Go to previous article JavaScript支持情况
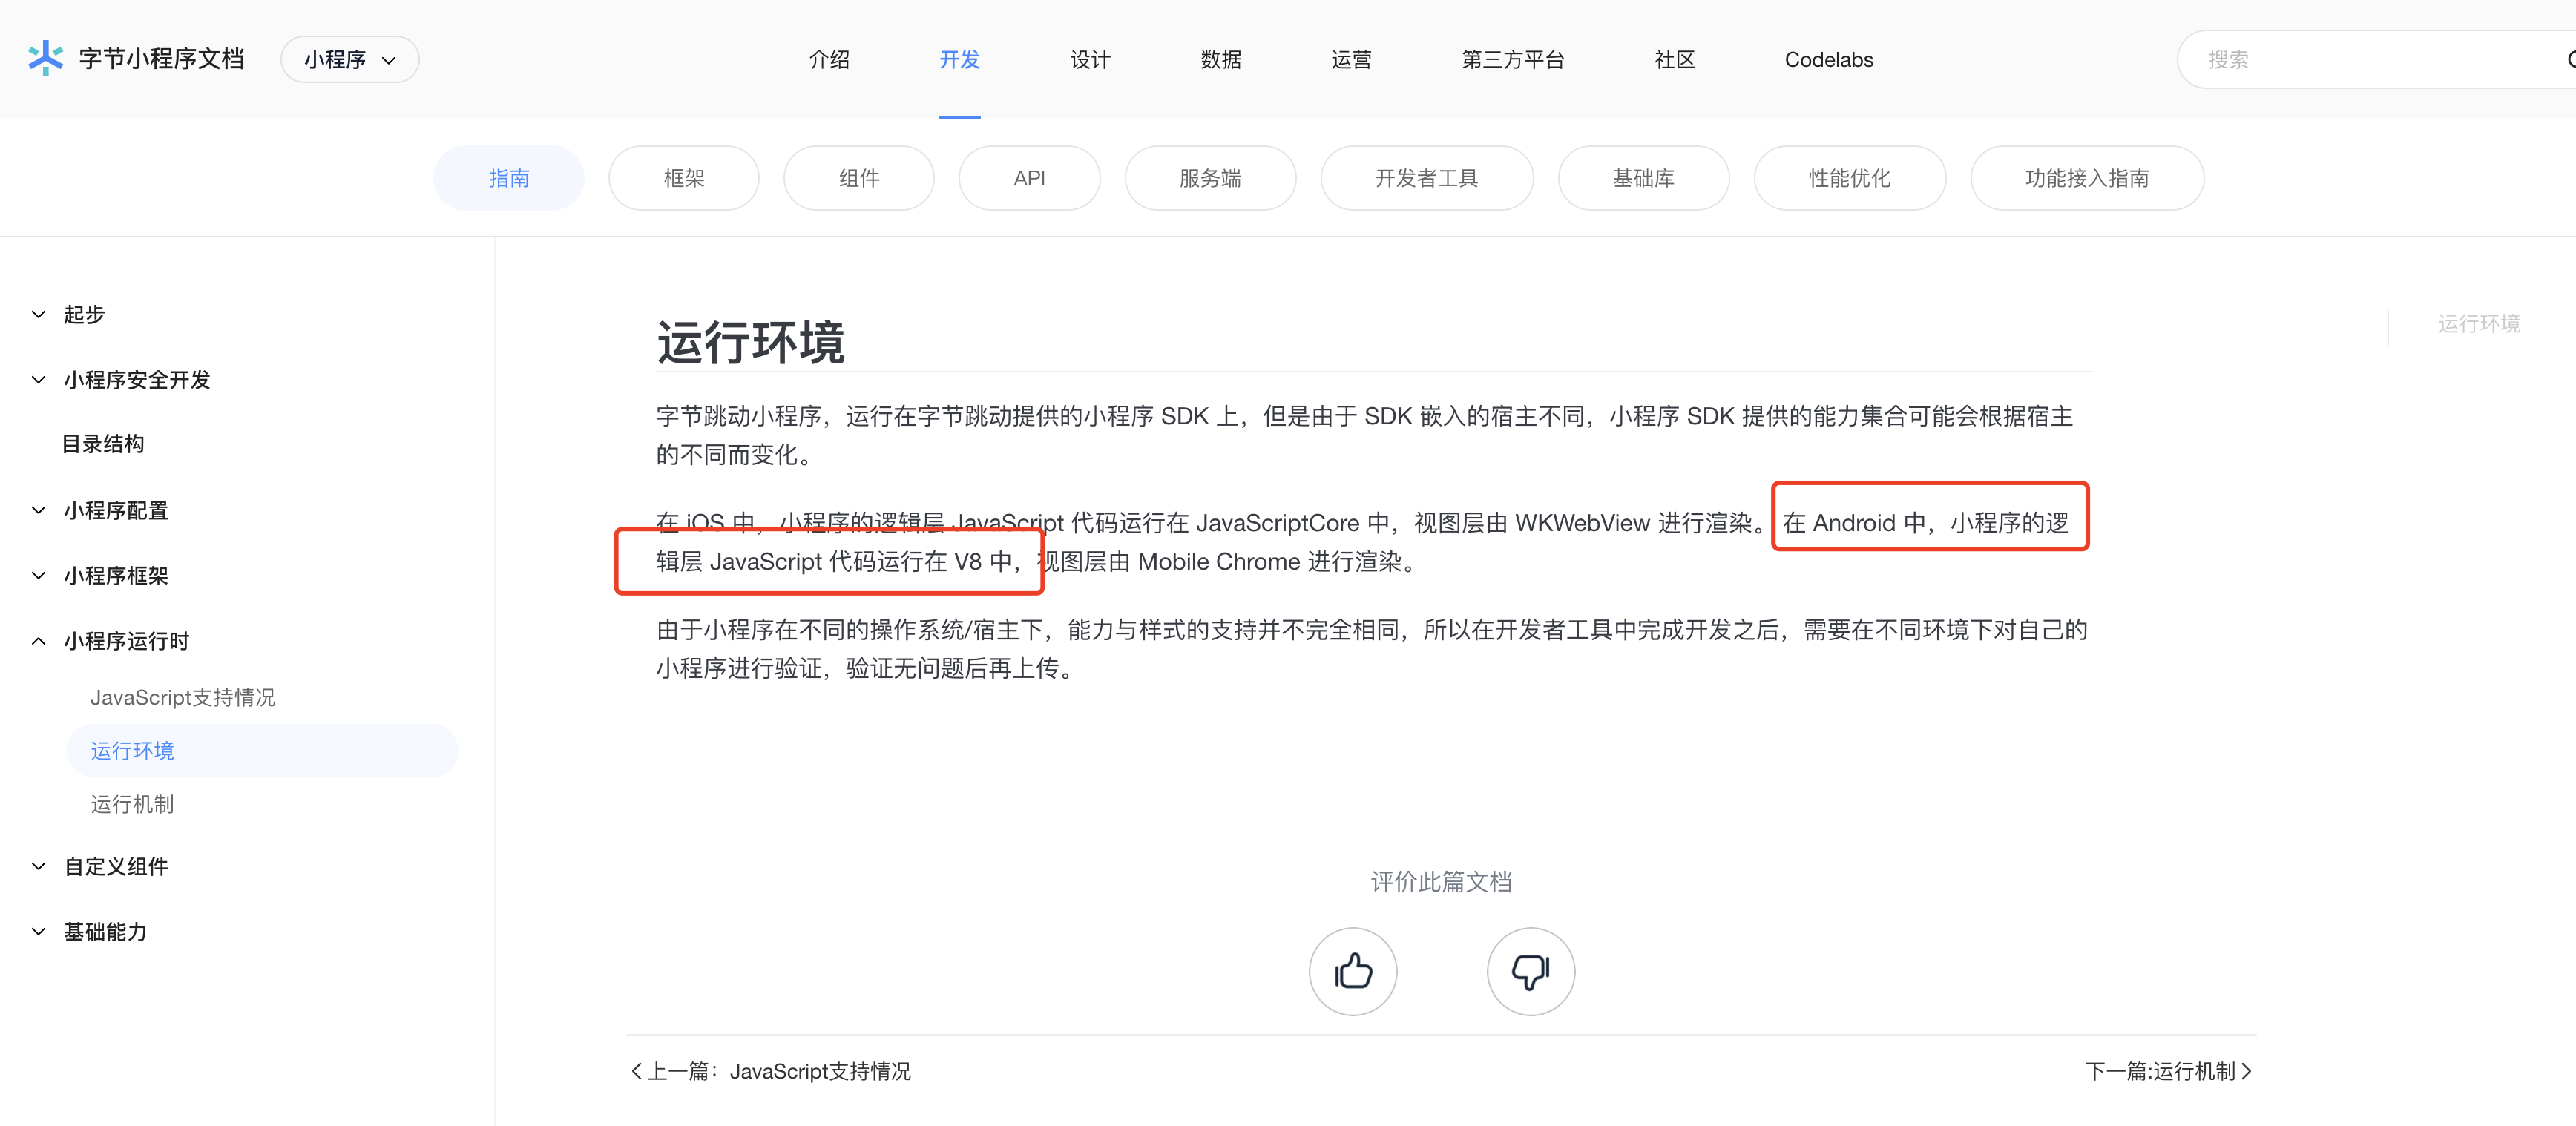The image size is (2576, 1126). coord(771,1070)
